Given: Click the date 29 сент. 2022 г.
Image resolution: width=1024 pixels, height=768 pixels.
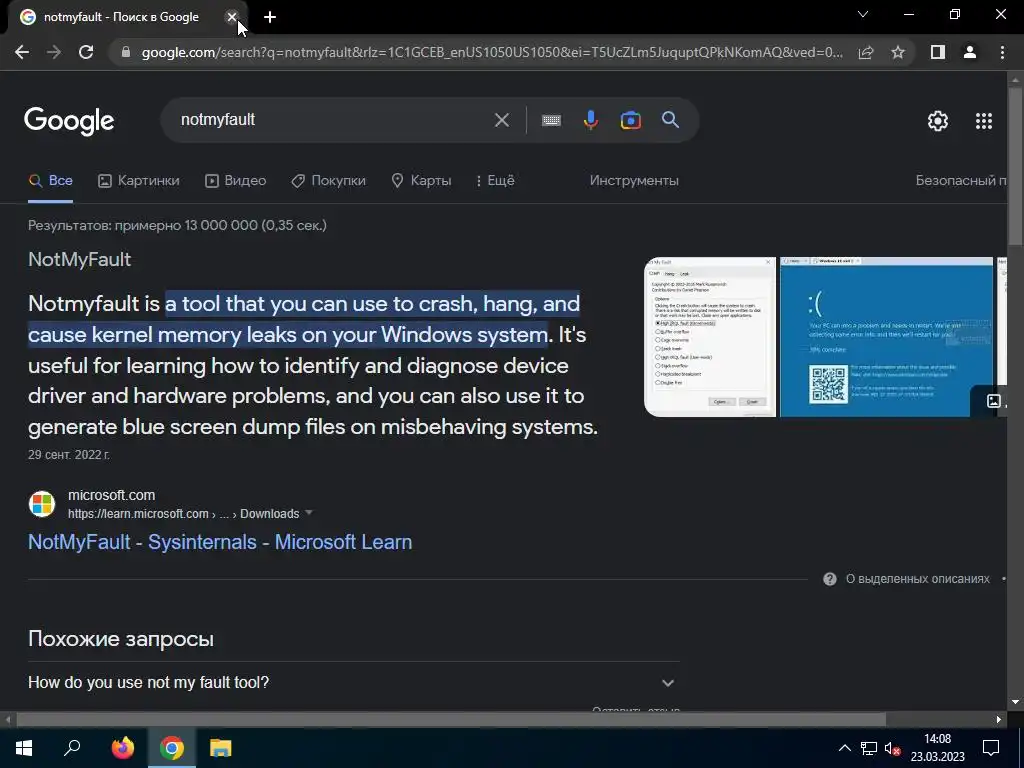Looking at the screenshot, I should 69,455.
